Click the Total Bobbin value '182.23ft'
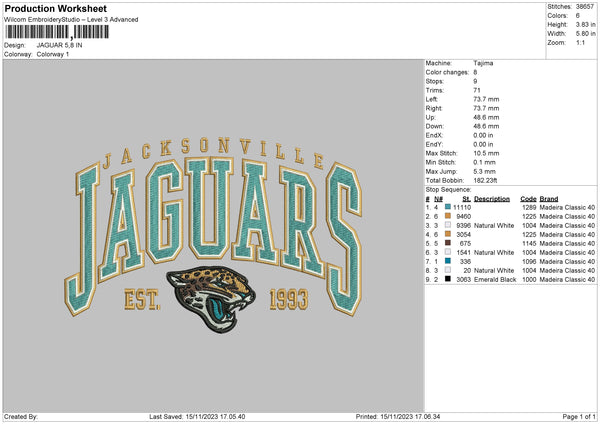Screen dimensions: 600x424 (x=485, y=180)
